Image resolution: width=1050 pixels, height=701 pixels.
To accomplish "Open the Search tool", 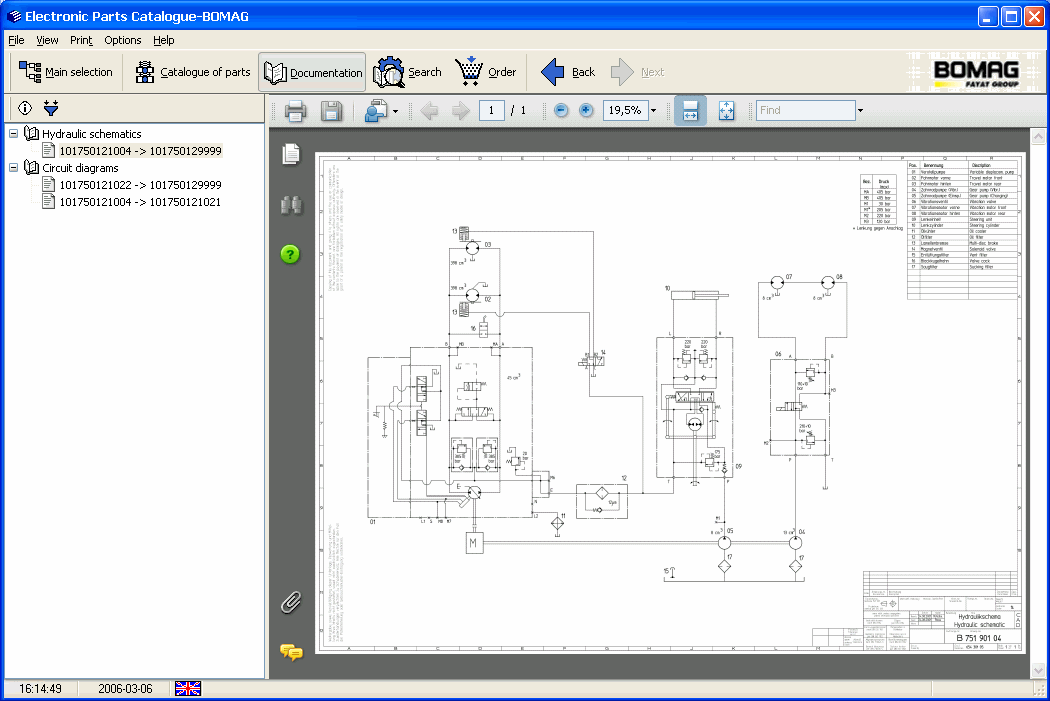I will click(x=407, y=72).
